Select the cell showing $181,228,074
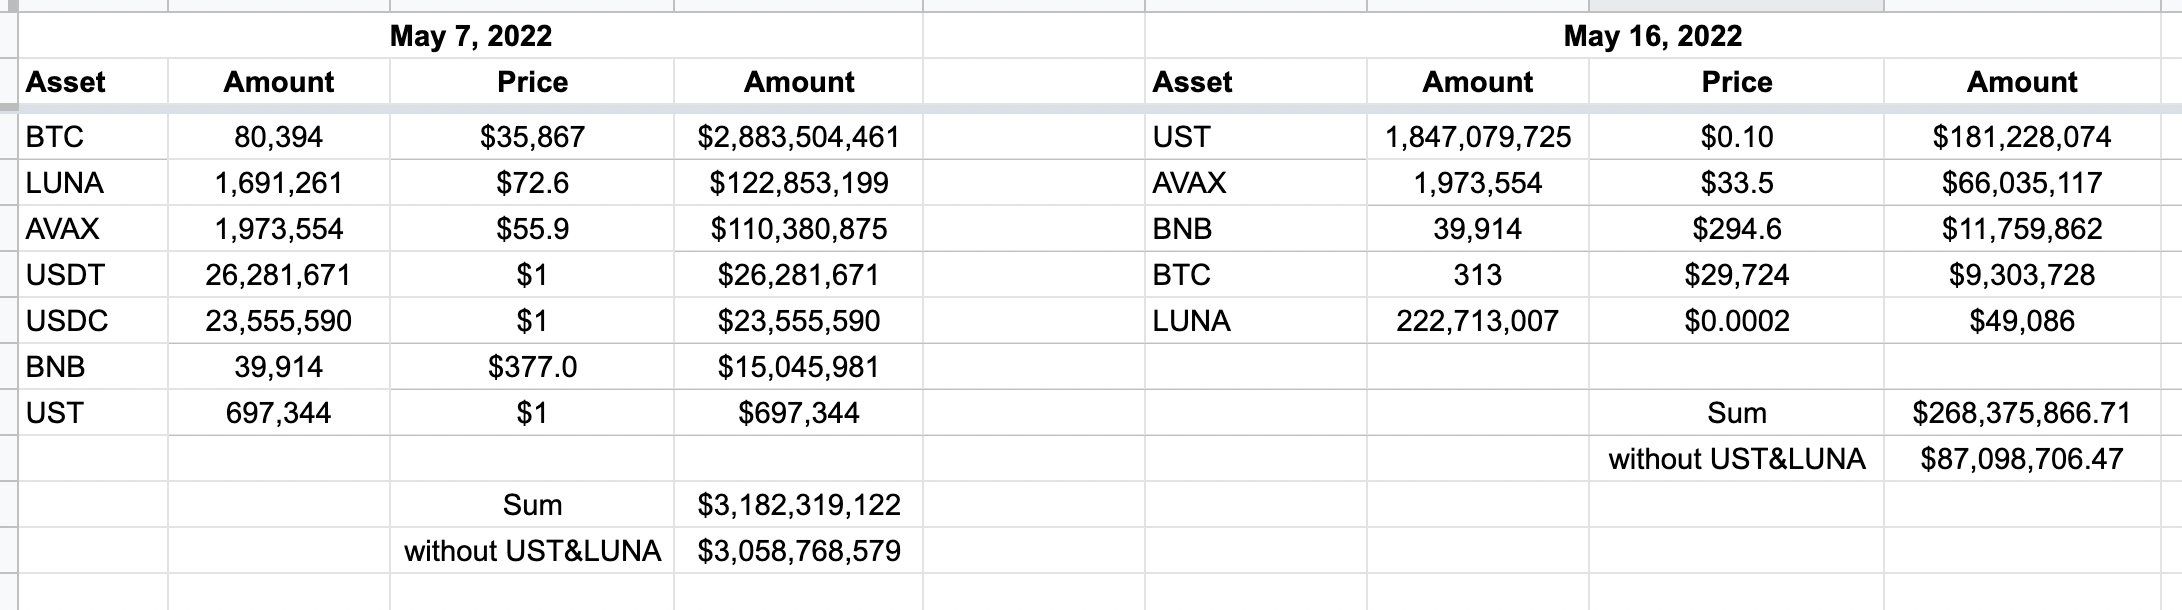Image resolution: width=2182 pixels, height=610 pixels. (2021, 137)
